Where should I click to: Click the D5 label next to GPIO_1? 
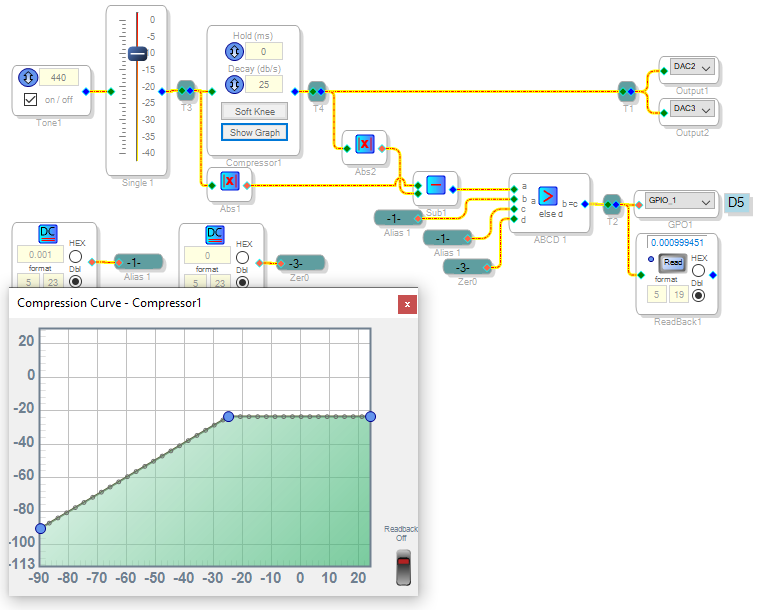point(736,202)
